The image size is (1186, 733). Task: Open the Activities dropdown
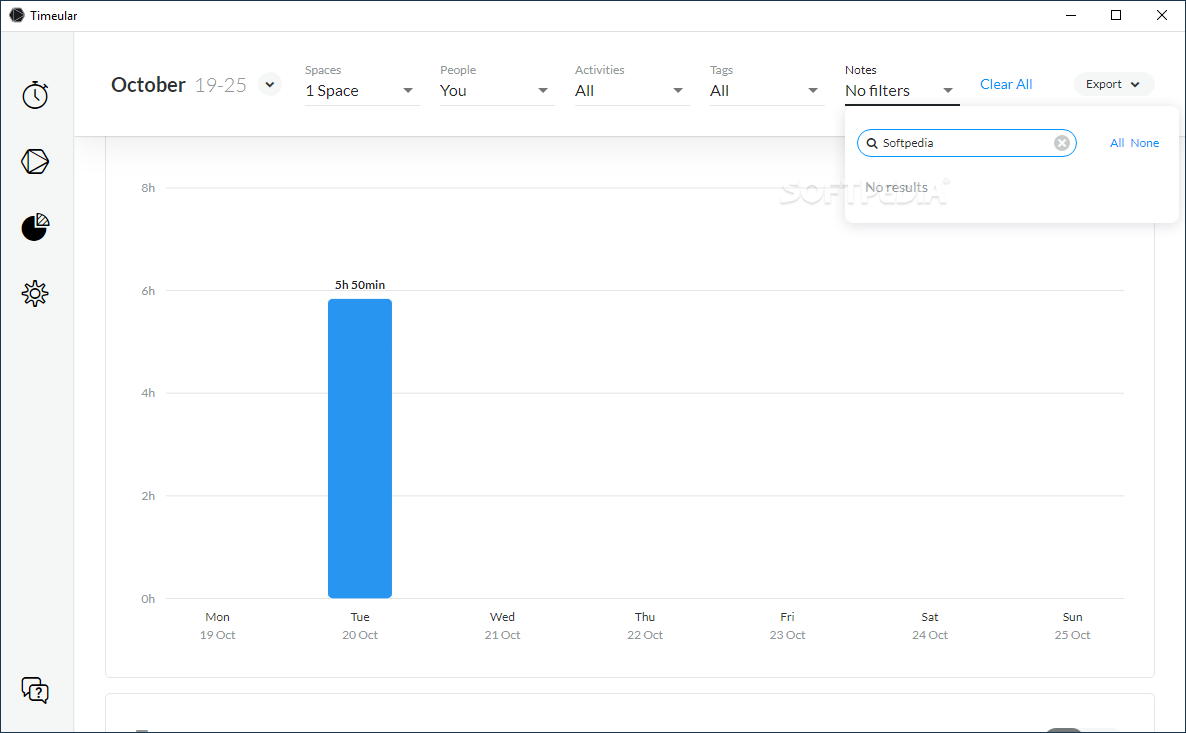point(632,91)
